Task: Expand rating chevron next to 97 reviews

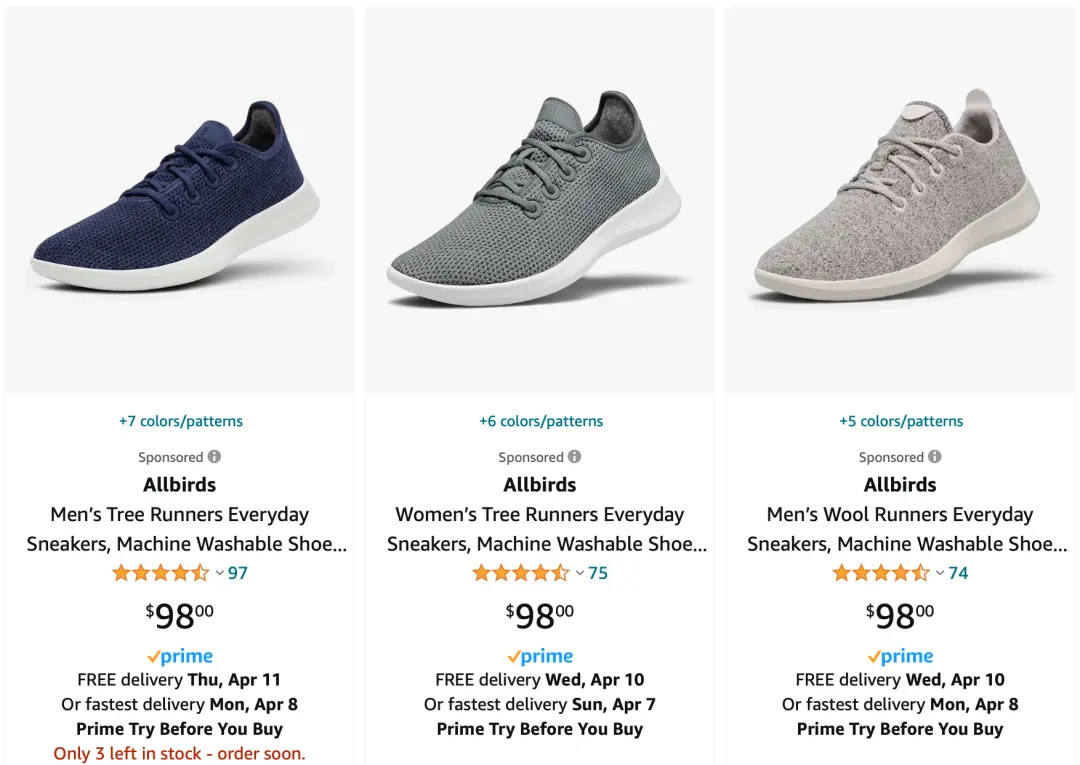Action: coord(219,573)
